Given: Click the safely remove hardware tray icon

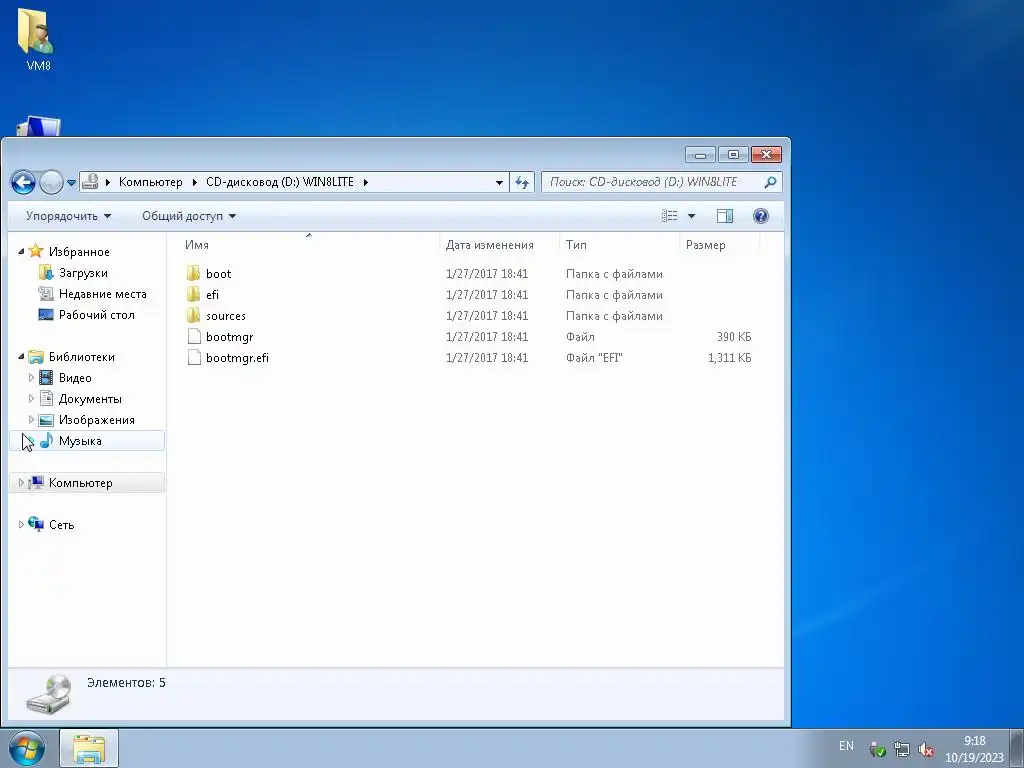Looking at the screenshot, I should (x=878, y=749).
